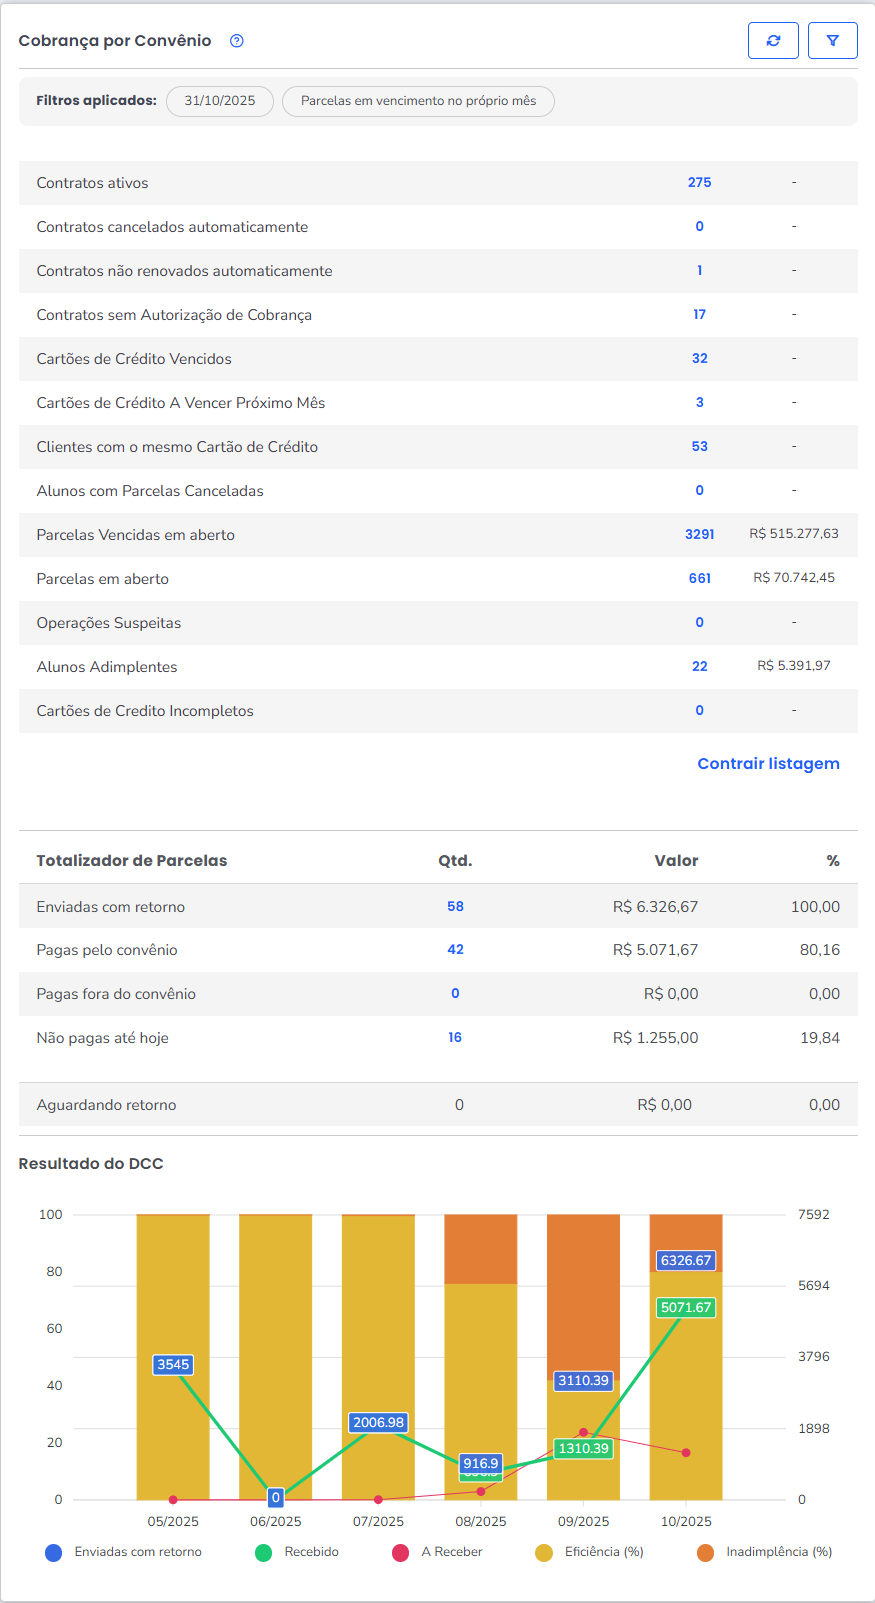Click the refresh icon button
This screenshot has height=1603, width=875.
coord(773,41)
